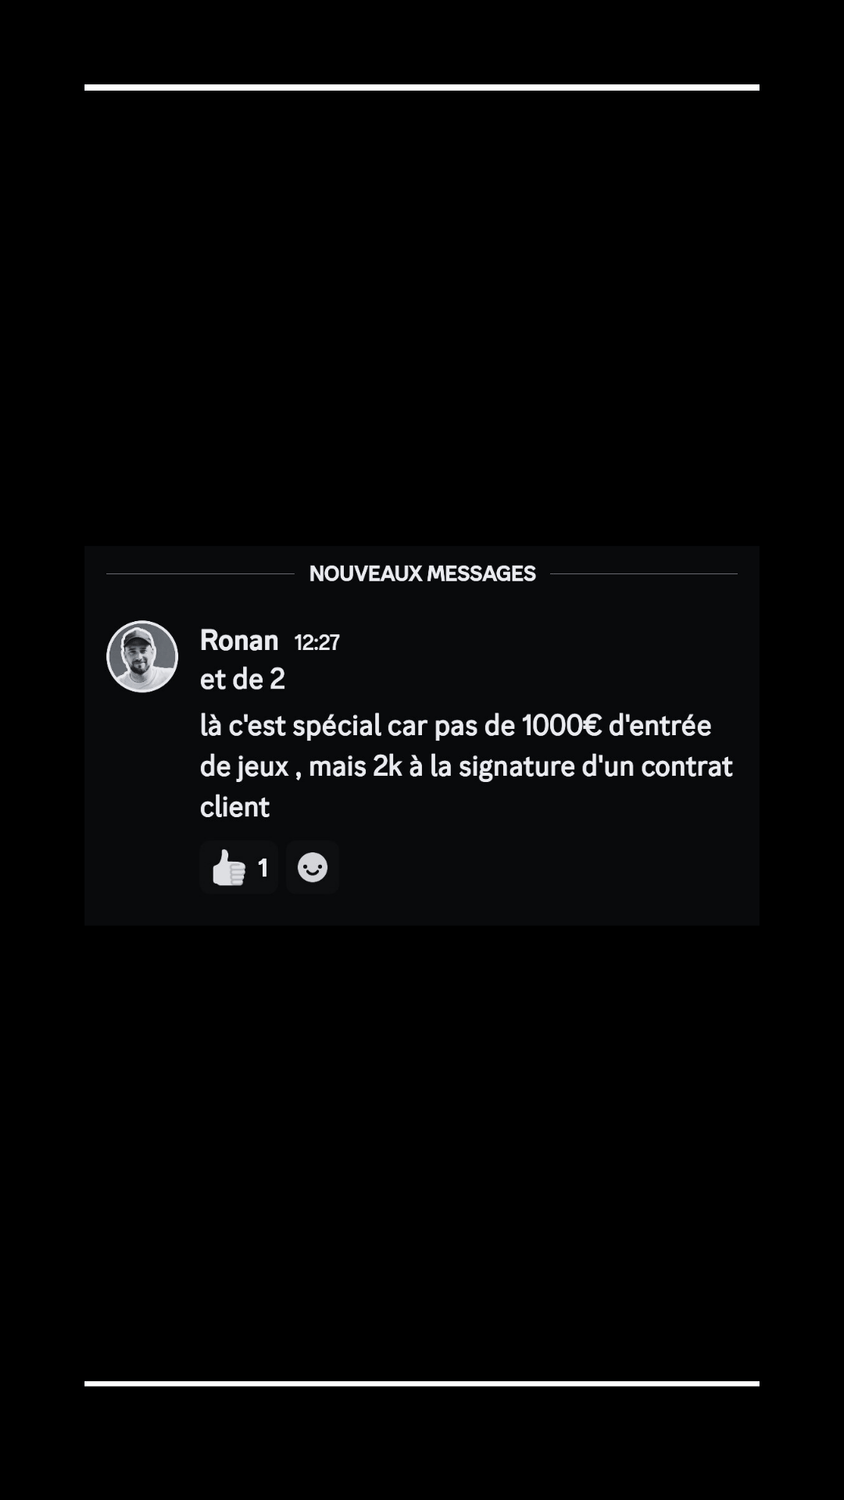
Task: Click the white horizontal bar at the bottom
Action: 422,1383
